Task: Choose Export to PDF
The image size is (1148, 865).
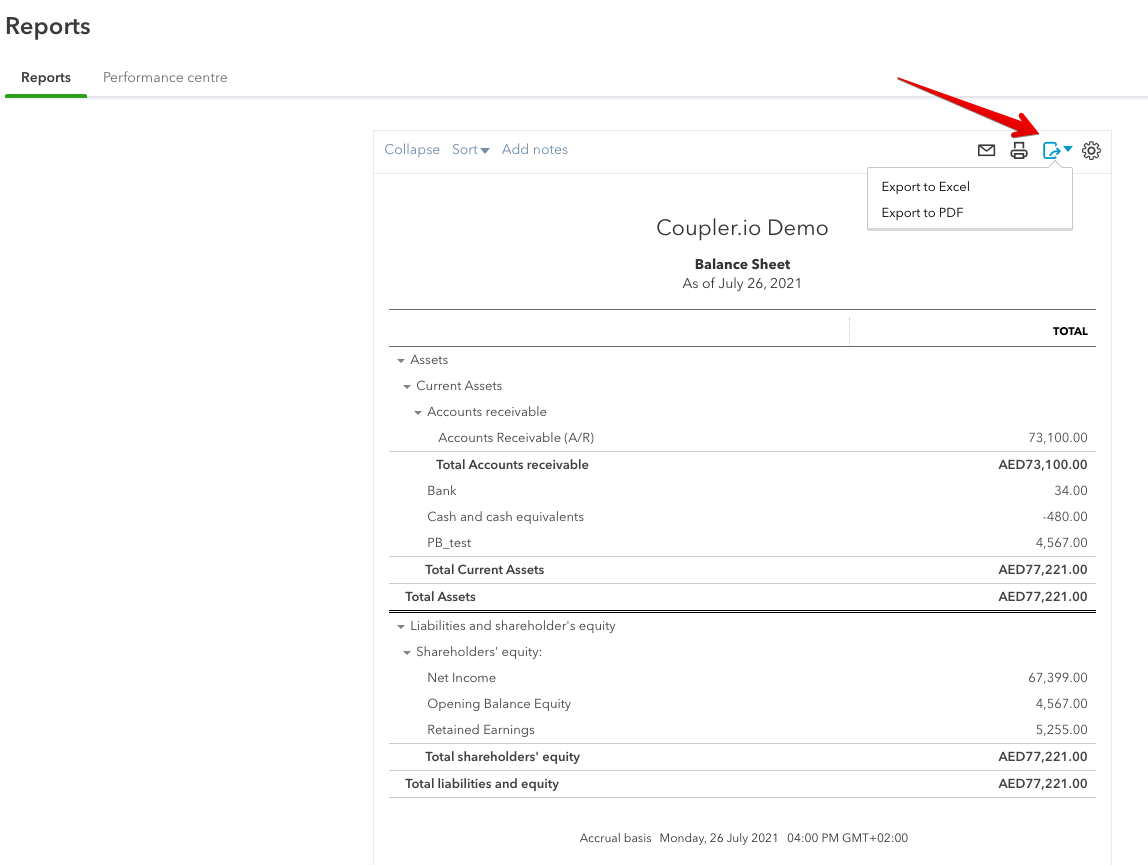Action: 922,212
